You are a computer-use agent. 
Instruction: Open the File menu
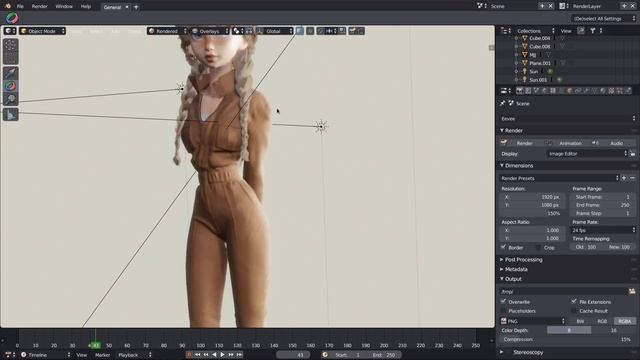pyautogui.click(x=20, y=6)
